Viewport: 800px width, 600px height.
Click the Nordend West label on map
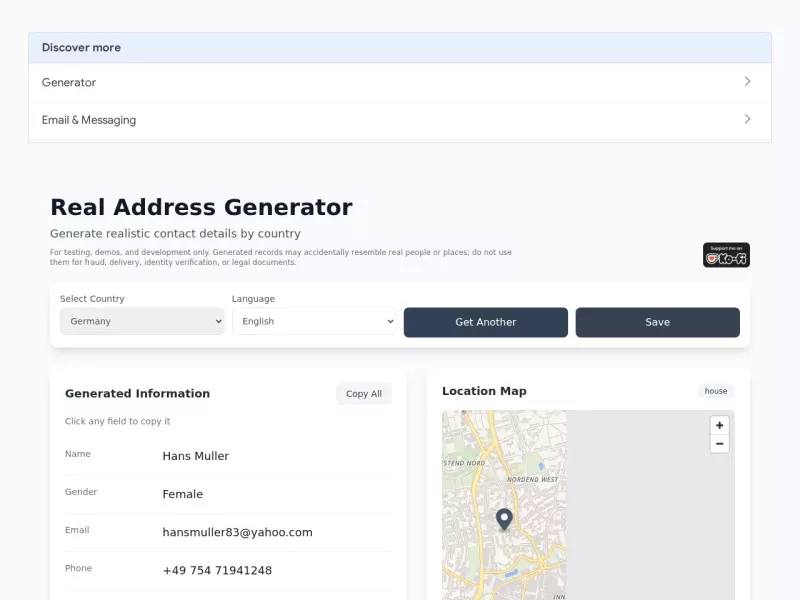(533, 480)
